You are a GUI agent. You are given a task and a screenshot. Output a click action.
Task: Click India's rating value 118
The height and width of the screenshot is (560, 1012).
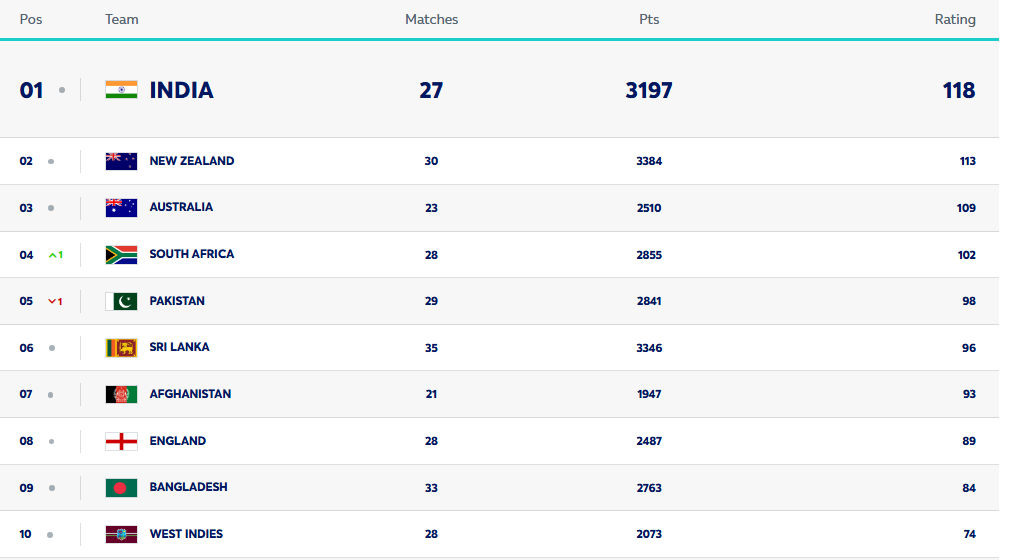pyautogui.click(x=958, y=90)
